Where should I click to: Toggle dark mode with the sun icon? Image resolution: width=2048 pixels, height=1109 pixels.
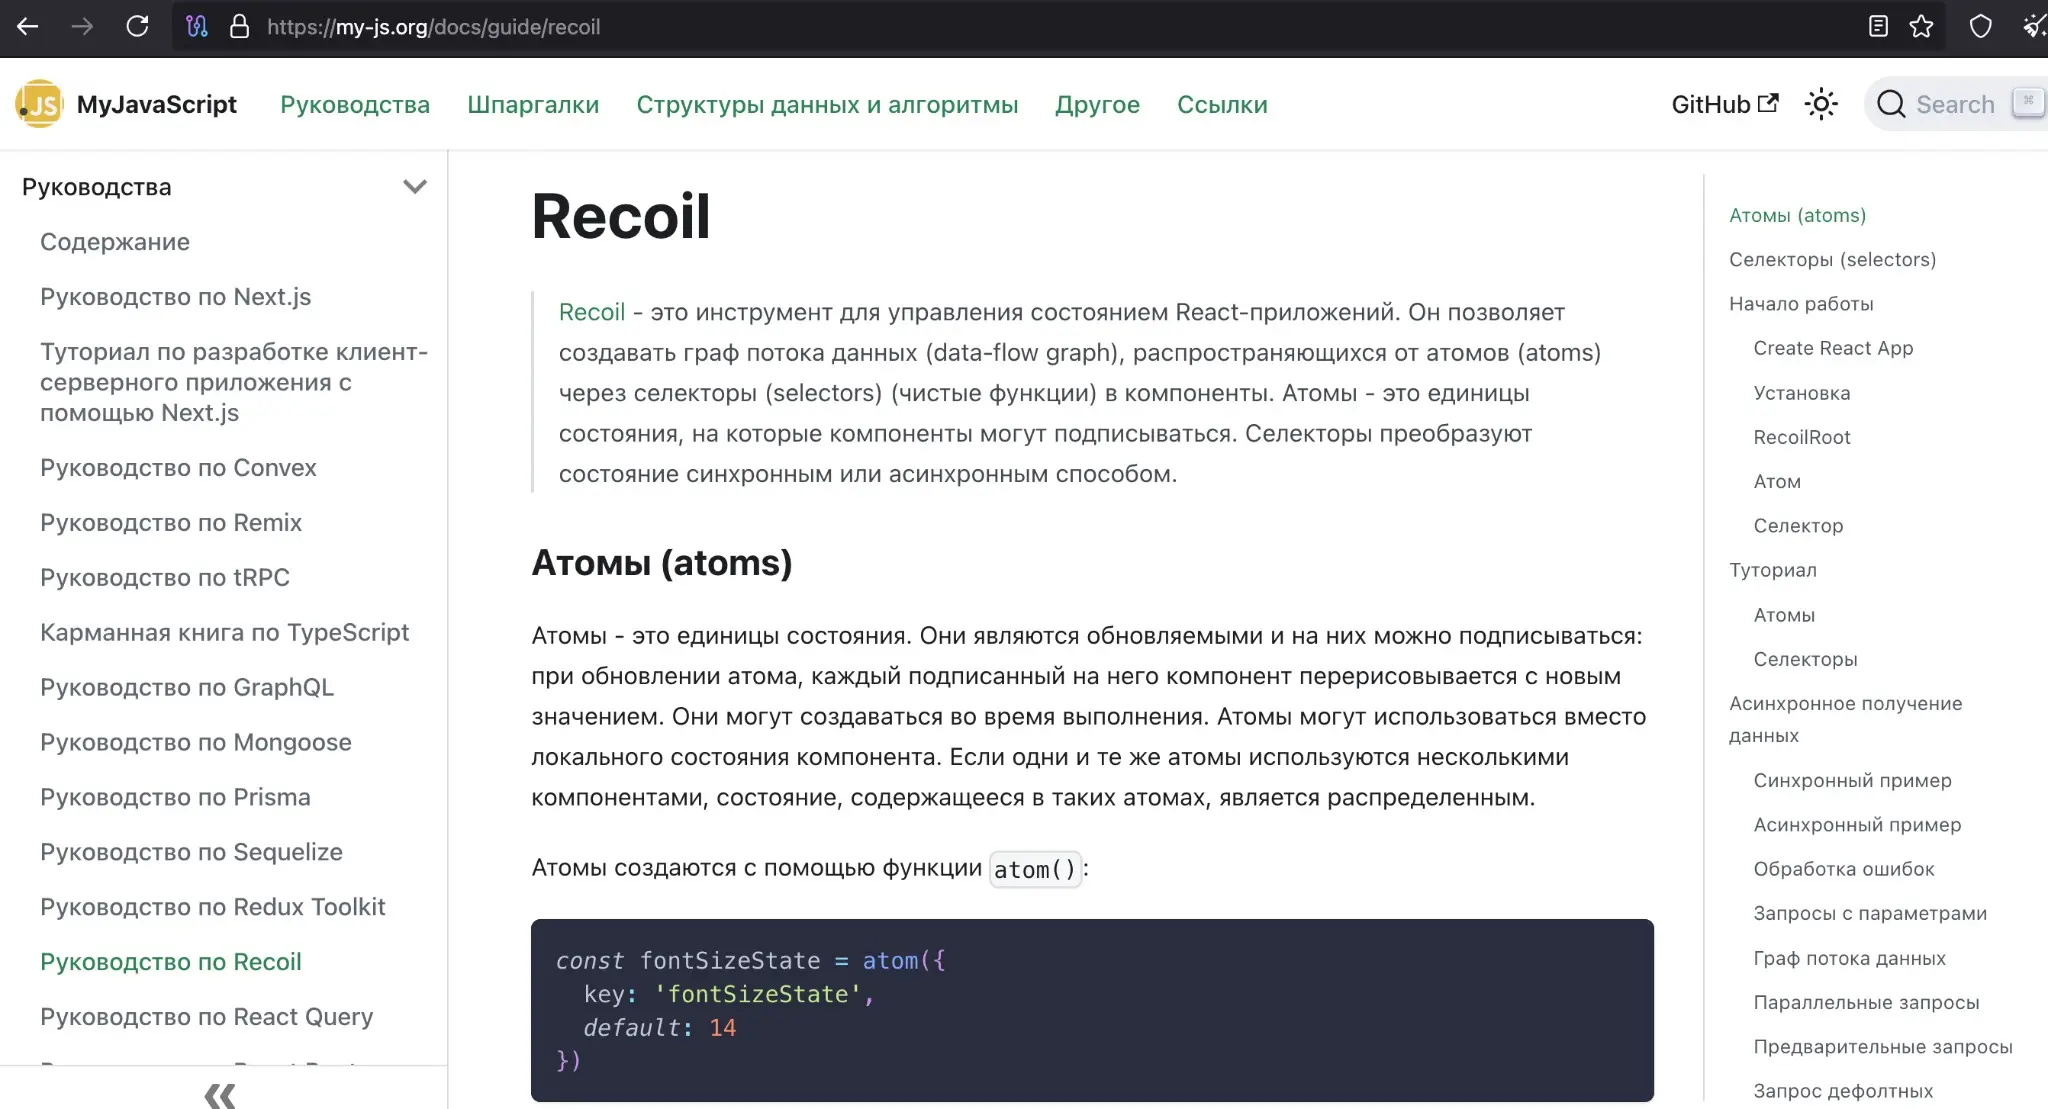pos(1821,104)
